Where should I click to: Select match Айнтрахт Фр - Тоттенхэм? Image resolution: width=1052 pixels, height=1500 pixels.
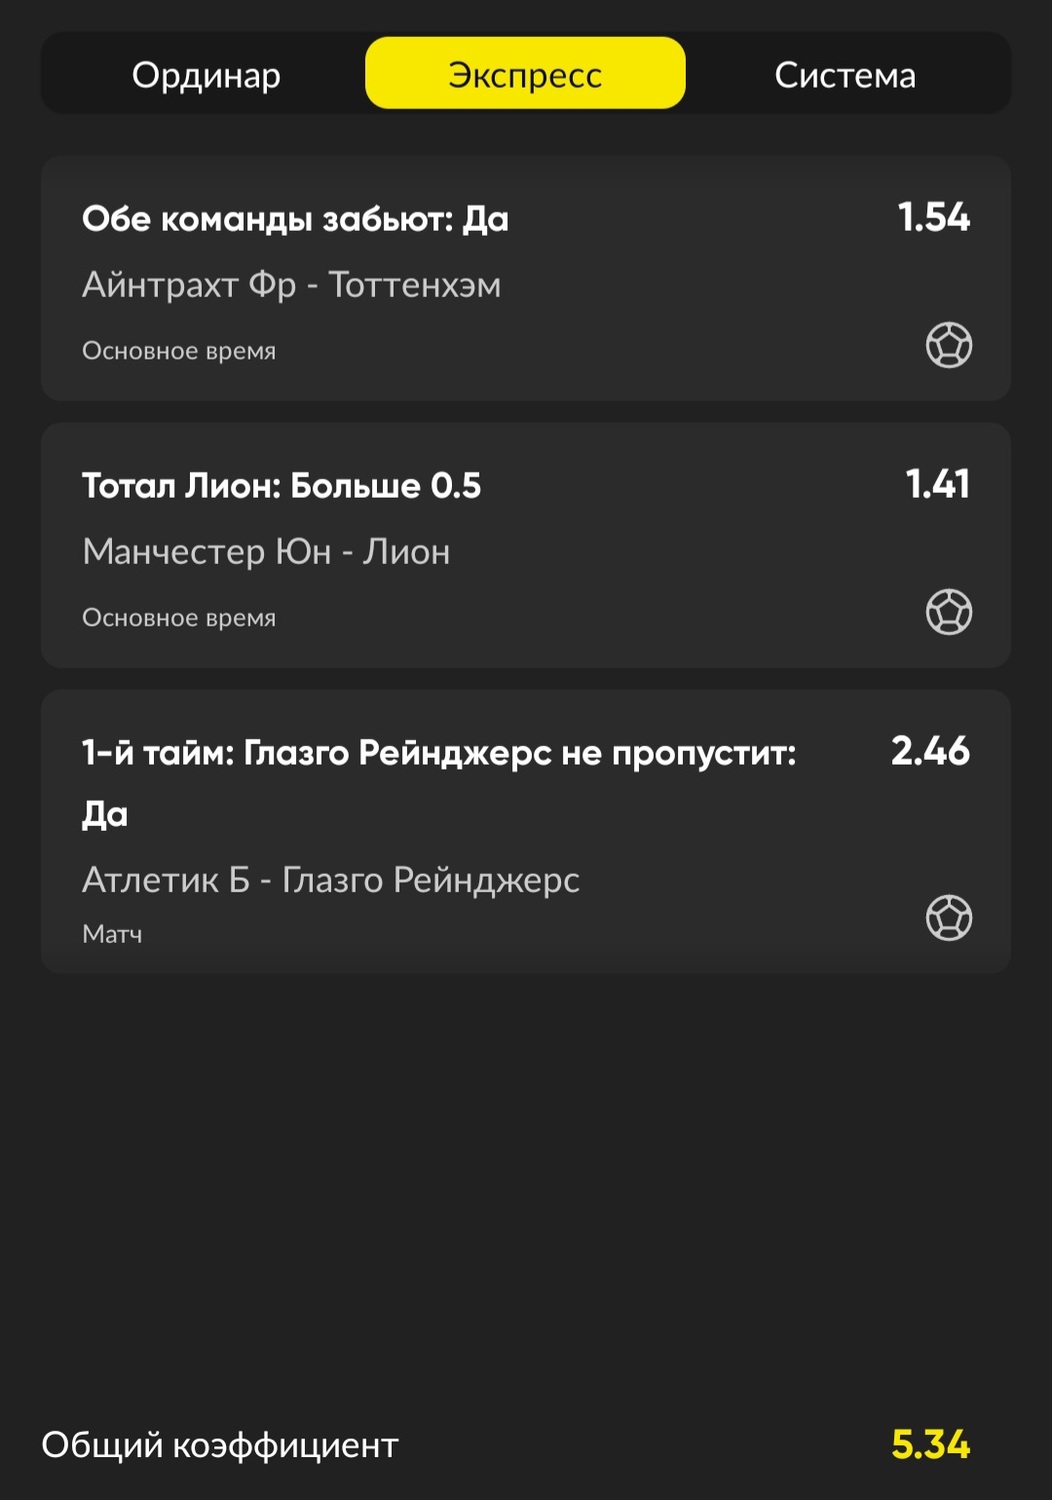pyautogui.click(x=291, y=285)
